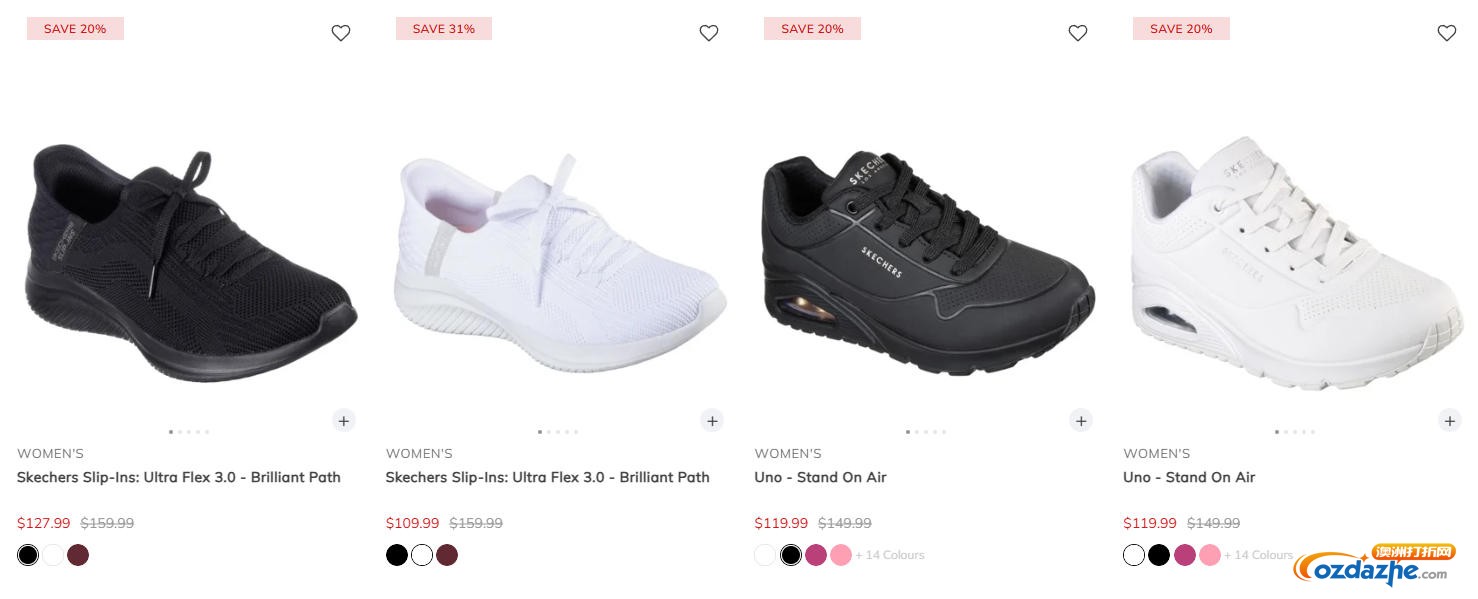Viewport: 1478px width, 599px height.
Task: Quick add the white Ultra Flex 3.0 shoe
Action: [712, 420]
